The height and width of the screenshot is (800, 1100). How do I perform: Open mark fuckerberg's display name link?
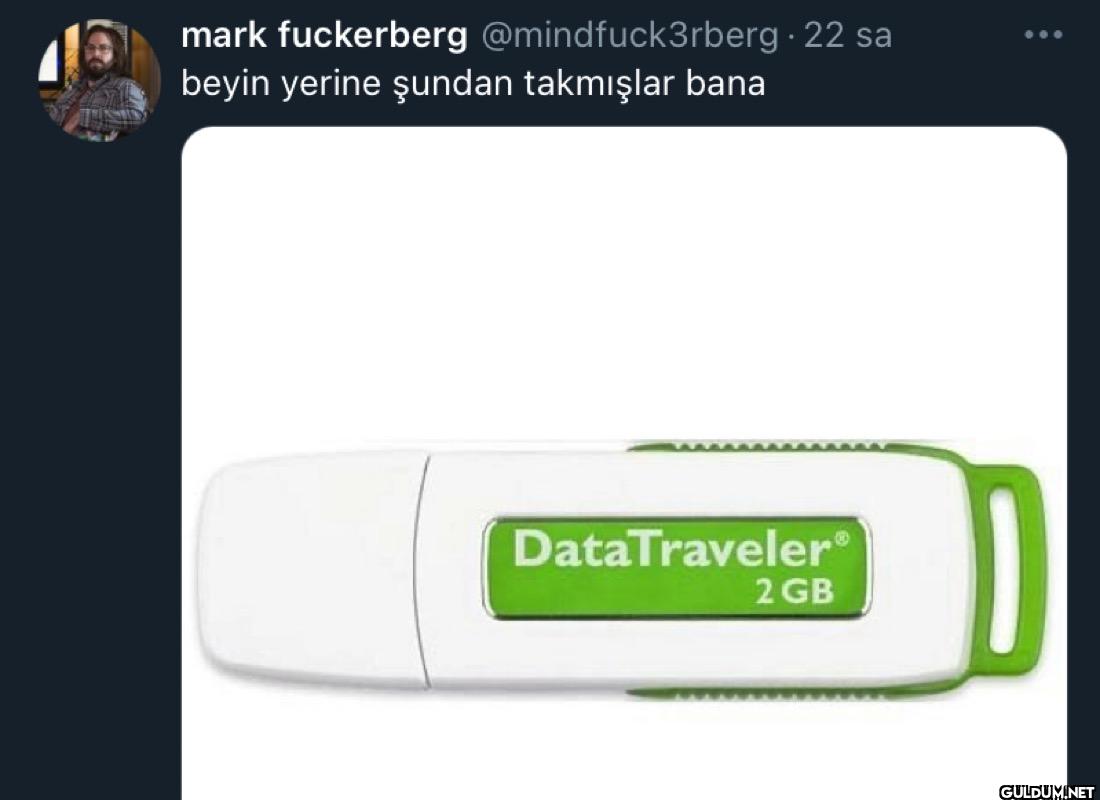(324, 34)
